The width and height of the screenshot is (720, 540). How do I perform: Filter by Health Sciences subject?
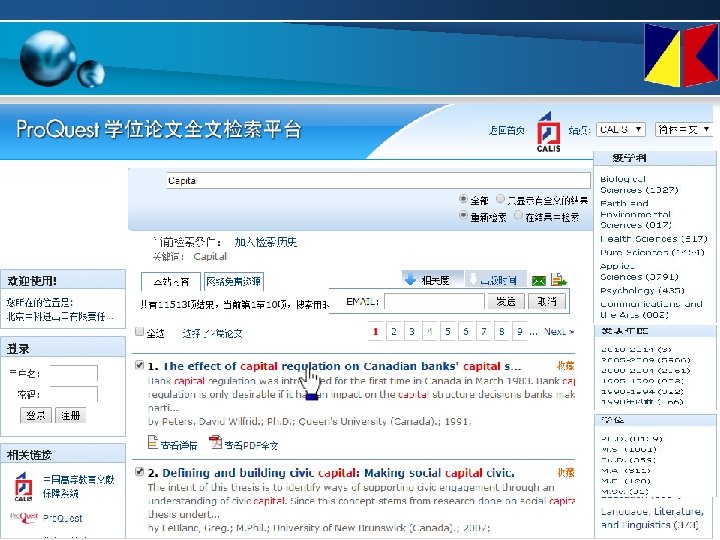pos(653,239)
